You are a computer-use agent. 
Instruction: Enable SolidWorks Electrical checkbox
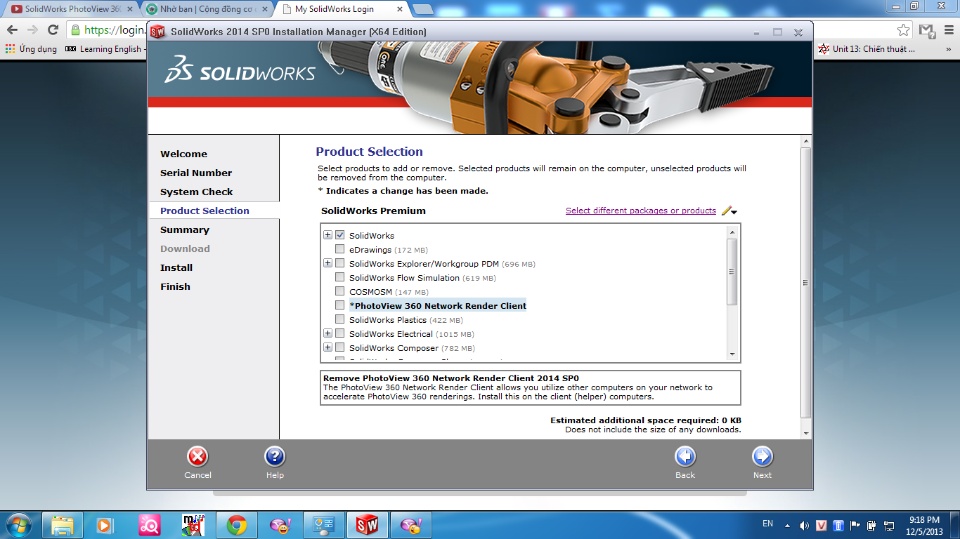click(340, 333)
